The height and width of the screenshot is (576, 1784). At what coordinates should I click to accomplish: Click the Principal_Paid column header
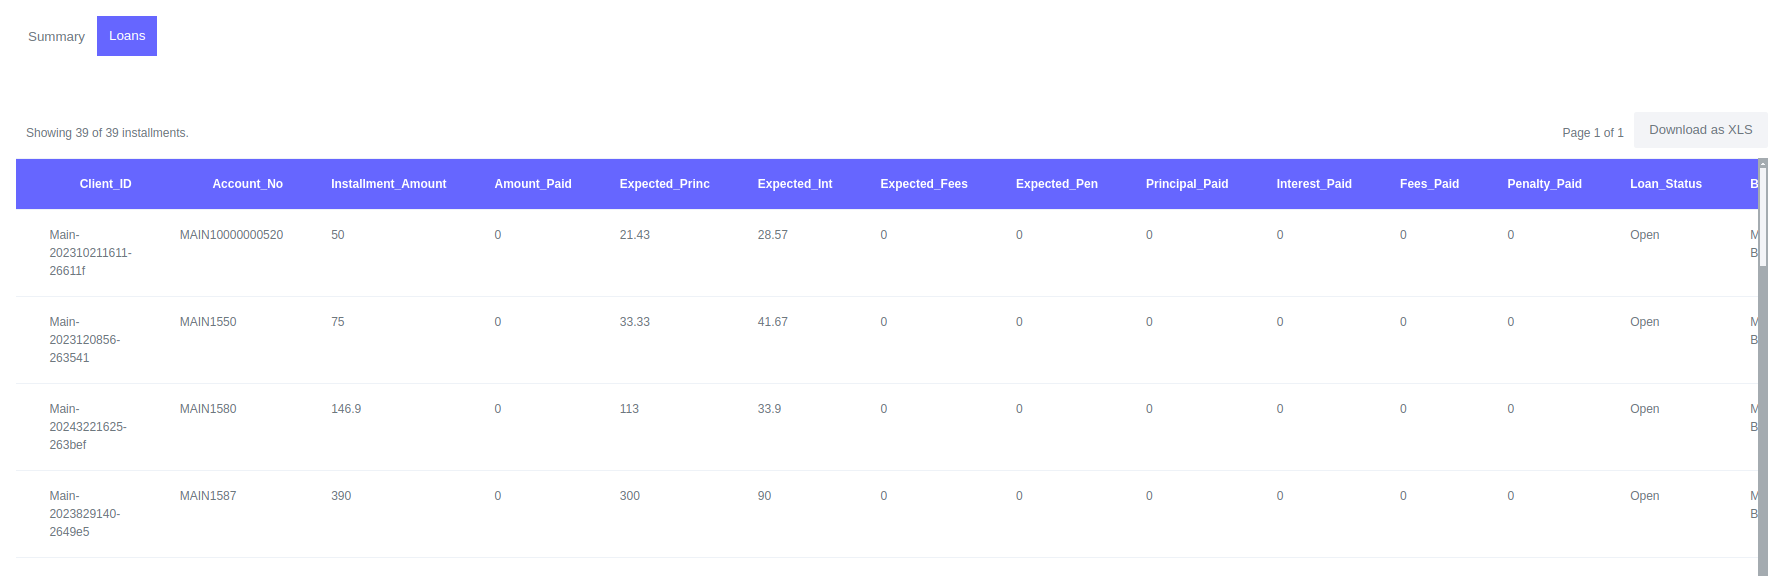1186,184
